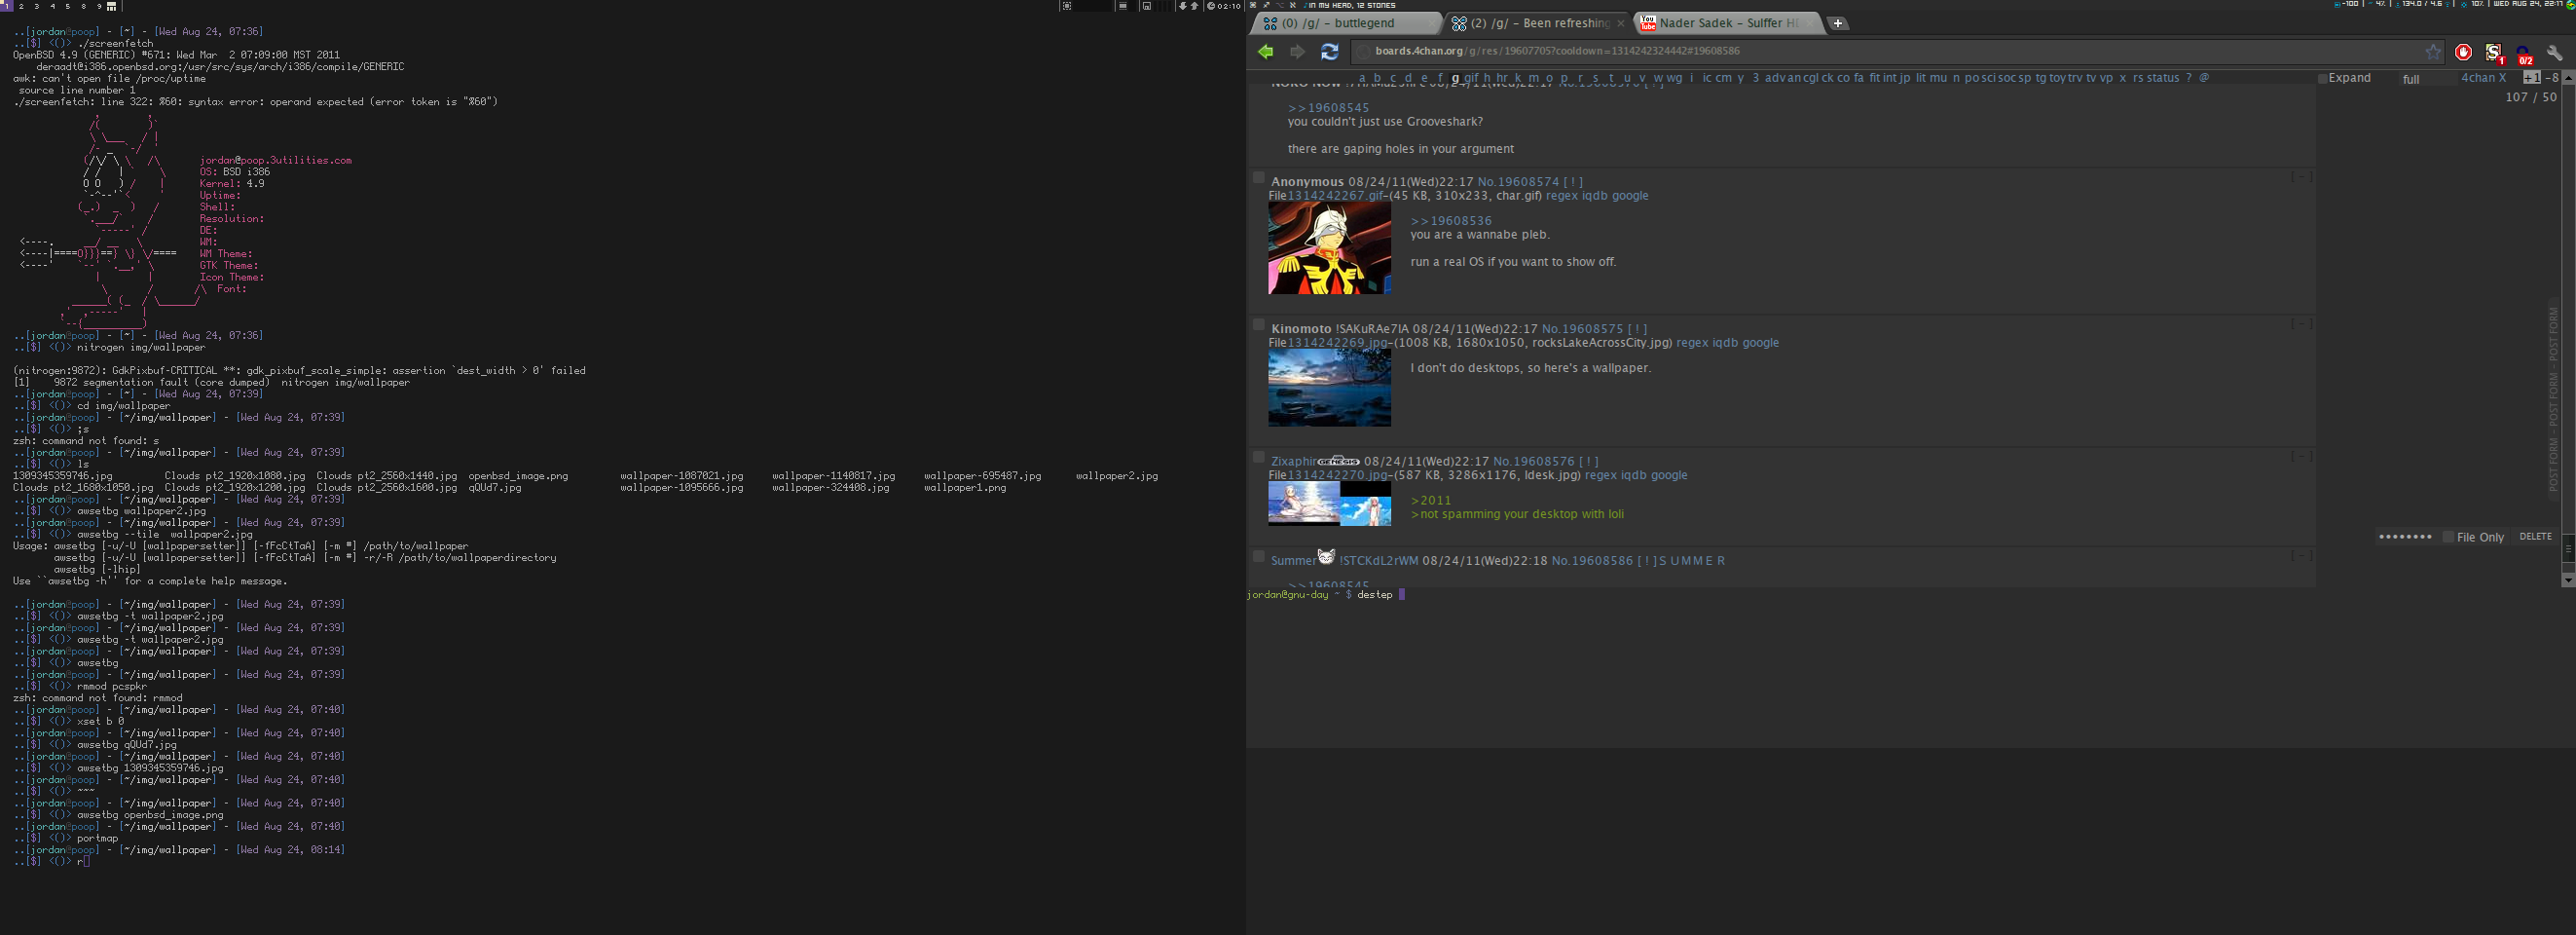Screen dimensions: 2576x935
Task: Click the +1 thread watcher counter
Action: tap(2531, 77)
